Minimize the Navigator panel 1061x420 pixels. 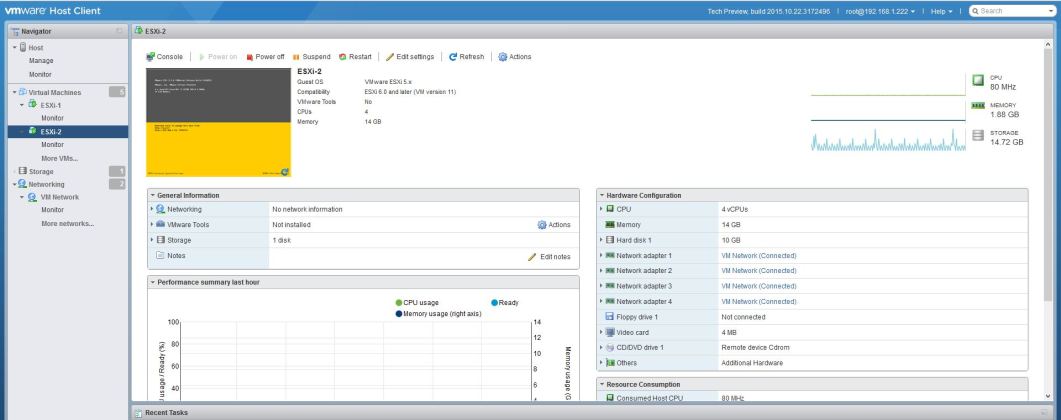click(x=119, y=31)
